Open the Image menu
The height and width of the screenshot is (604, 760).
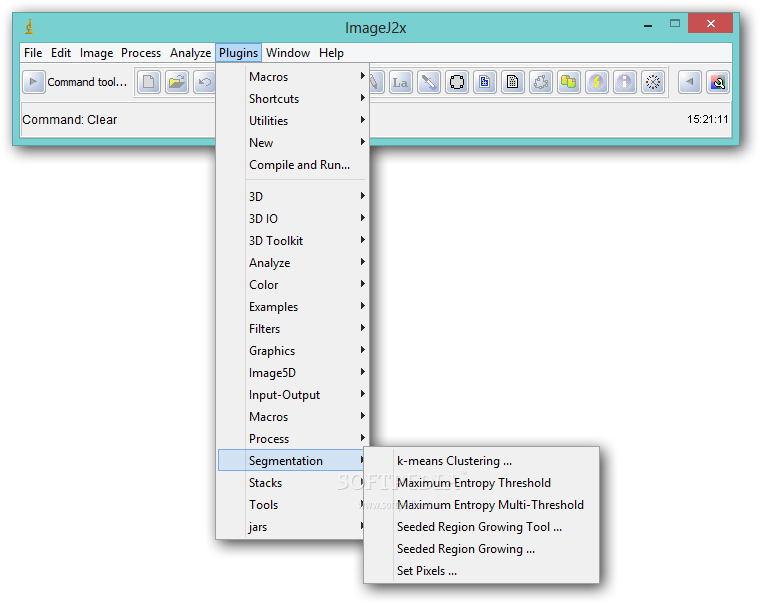point(96,53)
